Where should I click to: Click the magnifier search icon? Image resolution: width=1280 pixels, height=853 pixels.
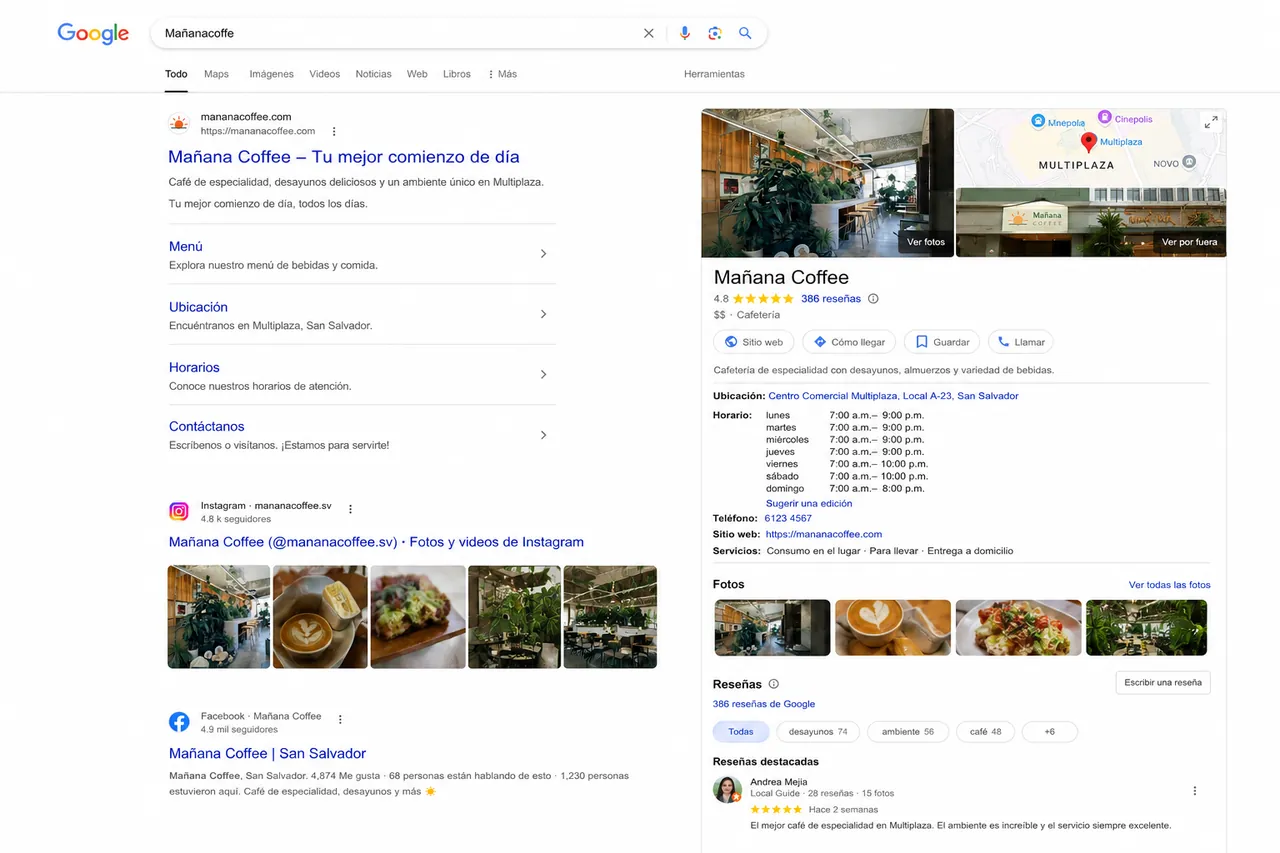(x=745, y=33)
